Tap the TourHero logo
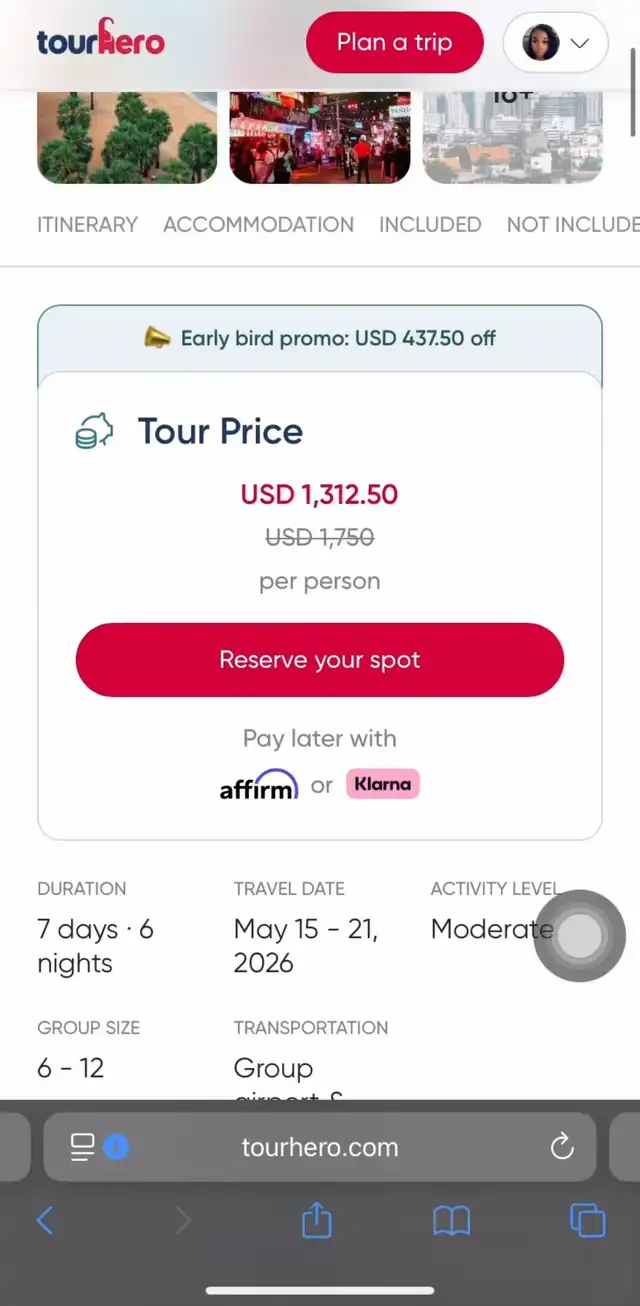 (100, 41)
